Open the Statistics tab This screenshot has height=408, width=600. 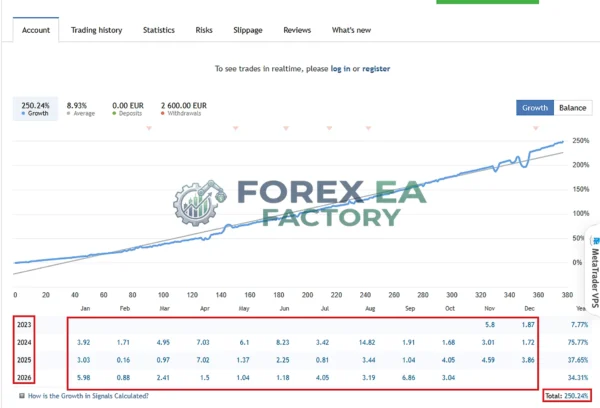(159, 30)
